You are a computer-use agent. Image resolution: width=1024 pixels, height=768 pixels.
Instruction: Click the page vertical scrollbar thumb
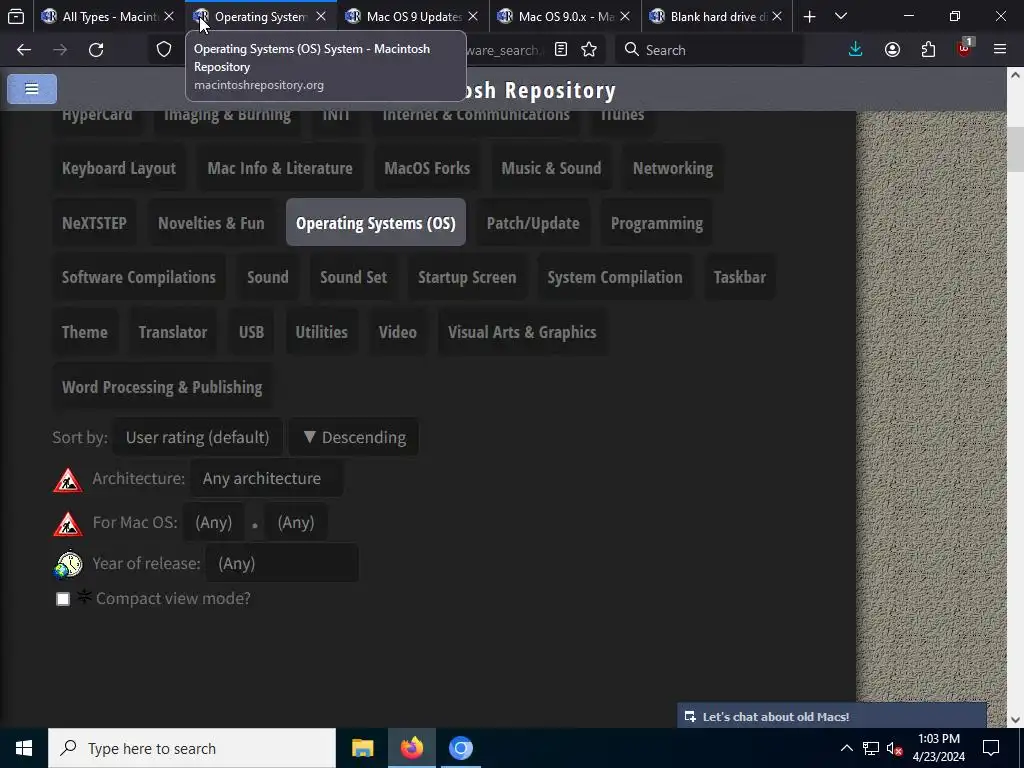[x=1016, y=149]
